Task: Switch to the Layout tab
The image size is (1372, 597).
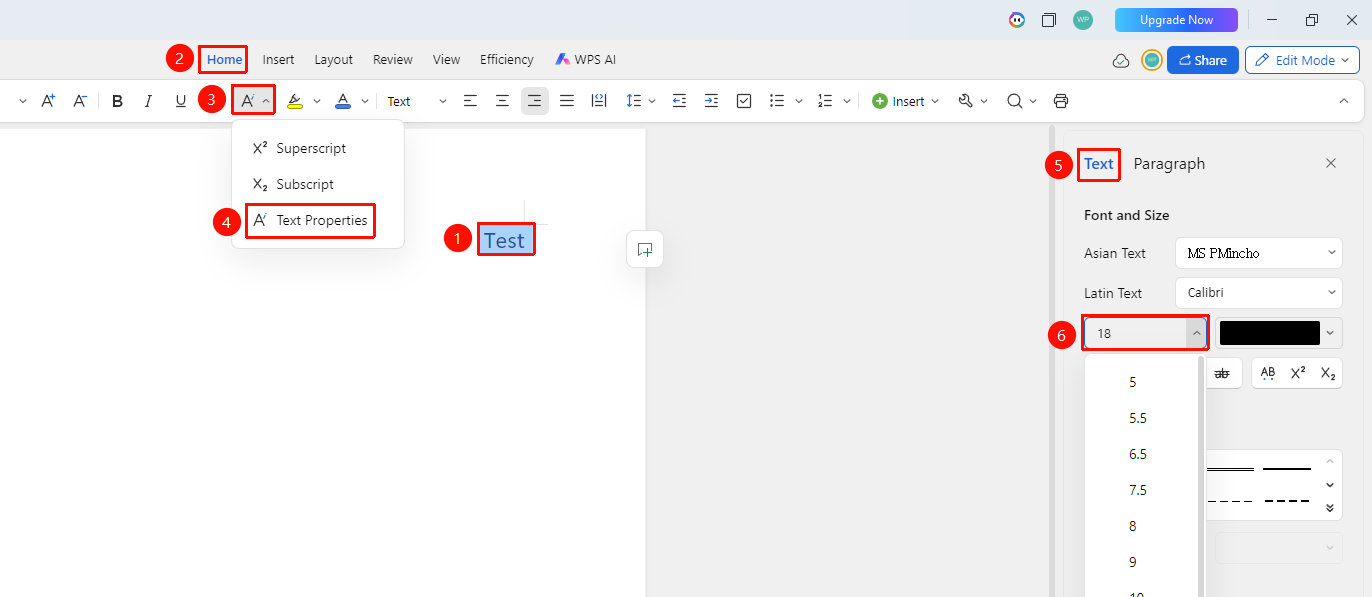Action: tap(334, 60)
